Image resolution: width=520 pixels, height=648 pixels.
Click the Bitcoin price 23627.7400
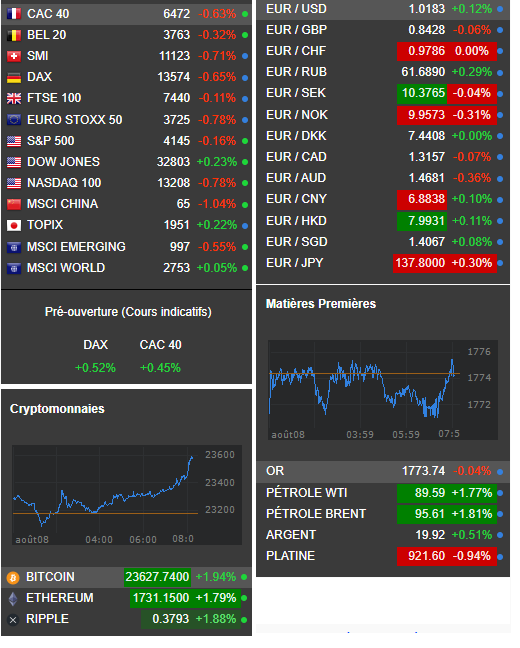point(157,577)
